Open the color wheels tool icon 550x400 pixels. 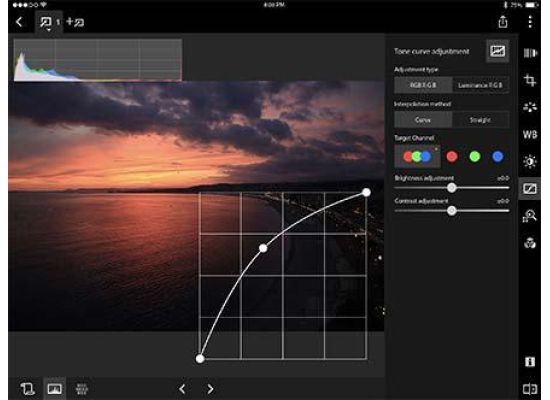tap(530, 243)
